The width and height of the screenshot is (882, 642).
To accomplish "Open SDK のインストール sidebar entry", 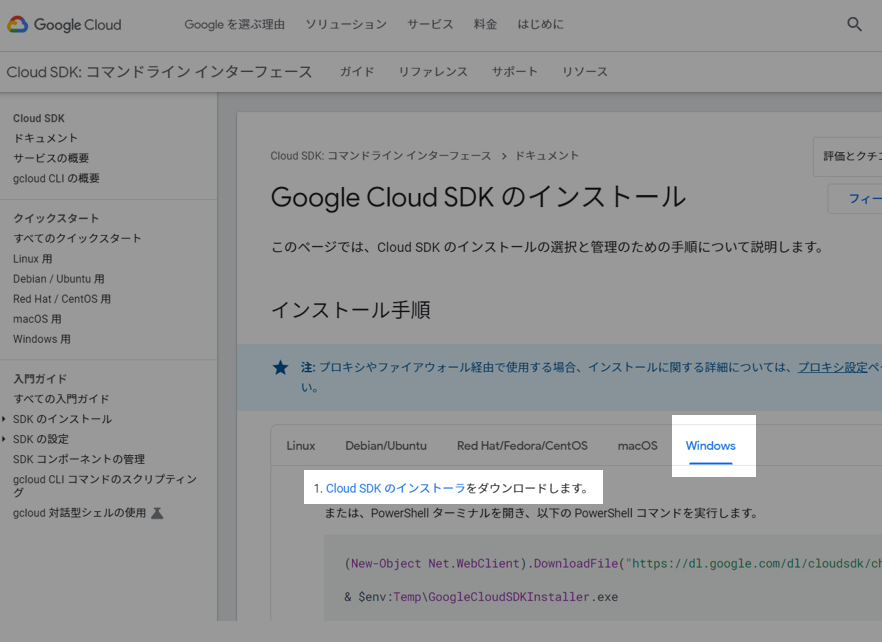I will click(62, 419).
